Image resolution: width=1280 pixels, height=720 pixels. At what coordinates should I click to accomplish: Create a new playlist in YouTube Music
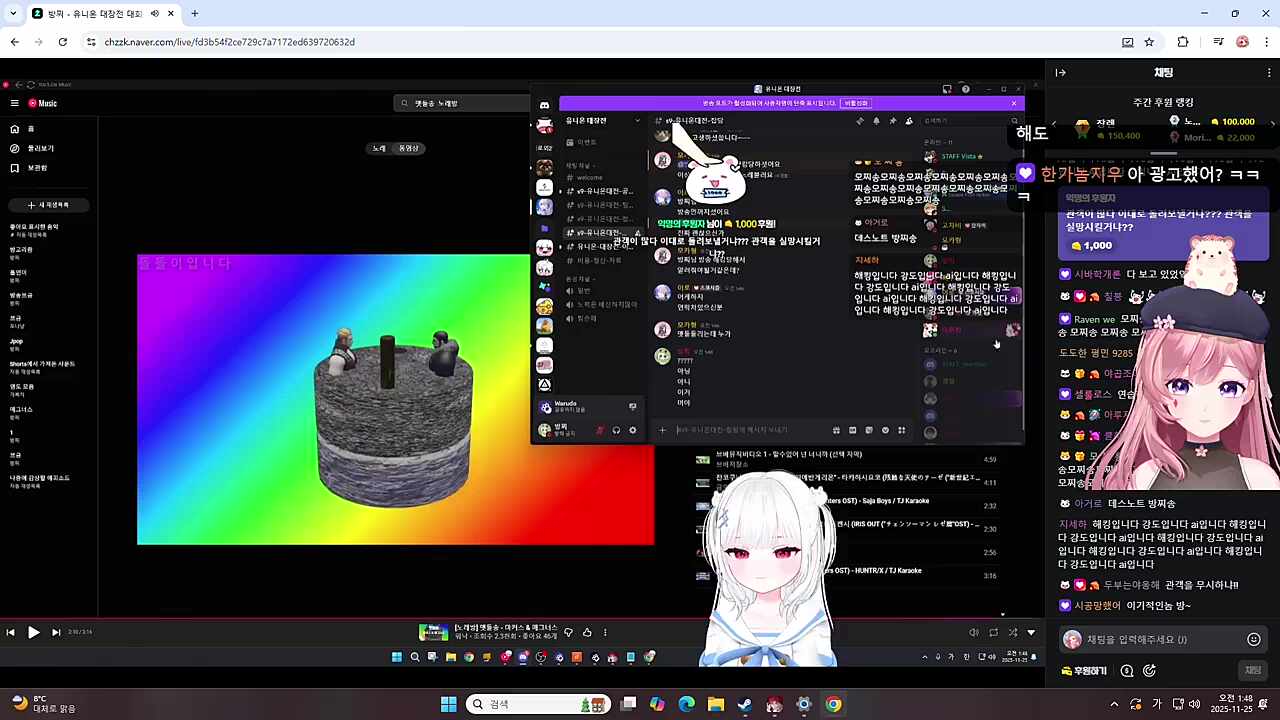[x=49, y=205]
